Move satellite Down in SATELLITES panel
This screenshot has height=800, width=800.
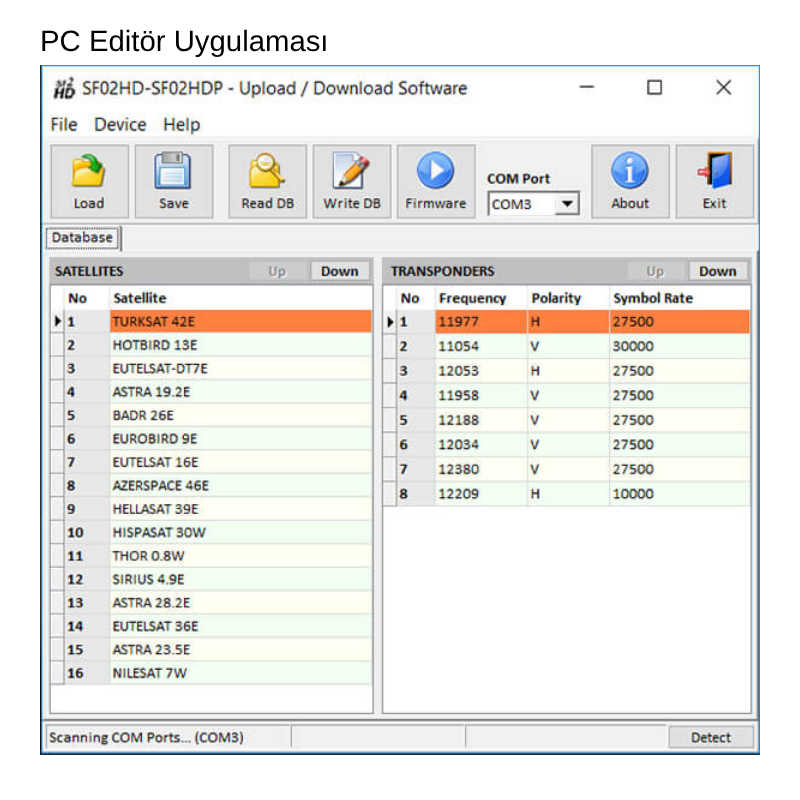click(x=339, y=271)
